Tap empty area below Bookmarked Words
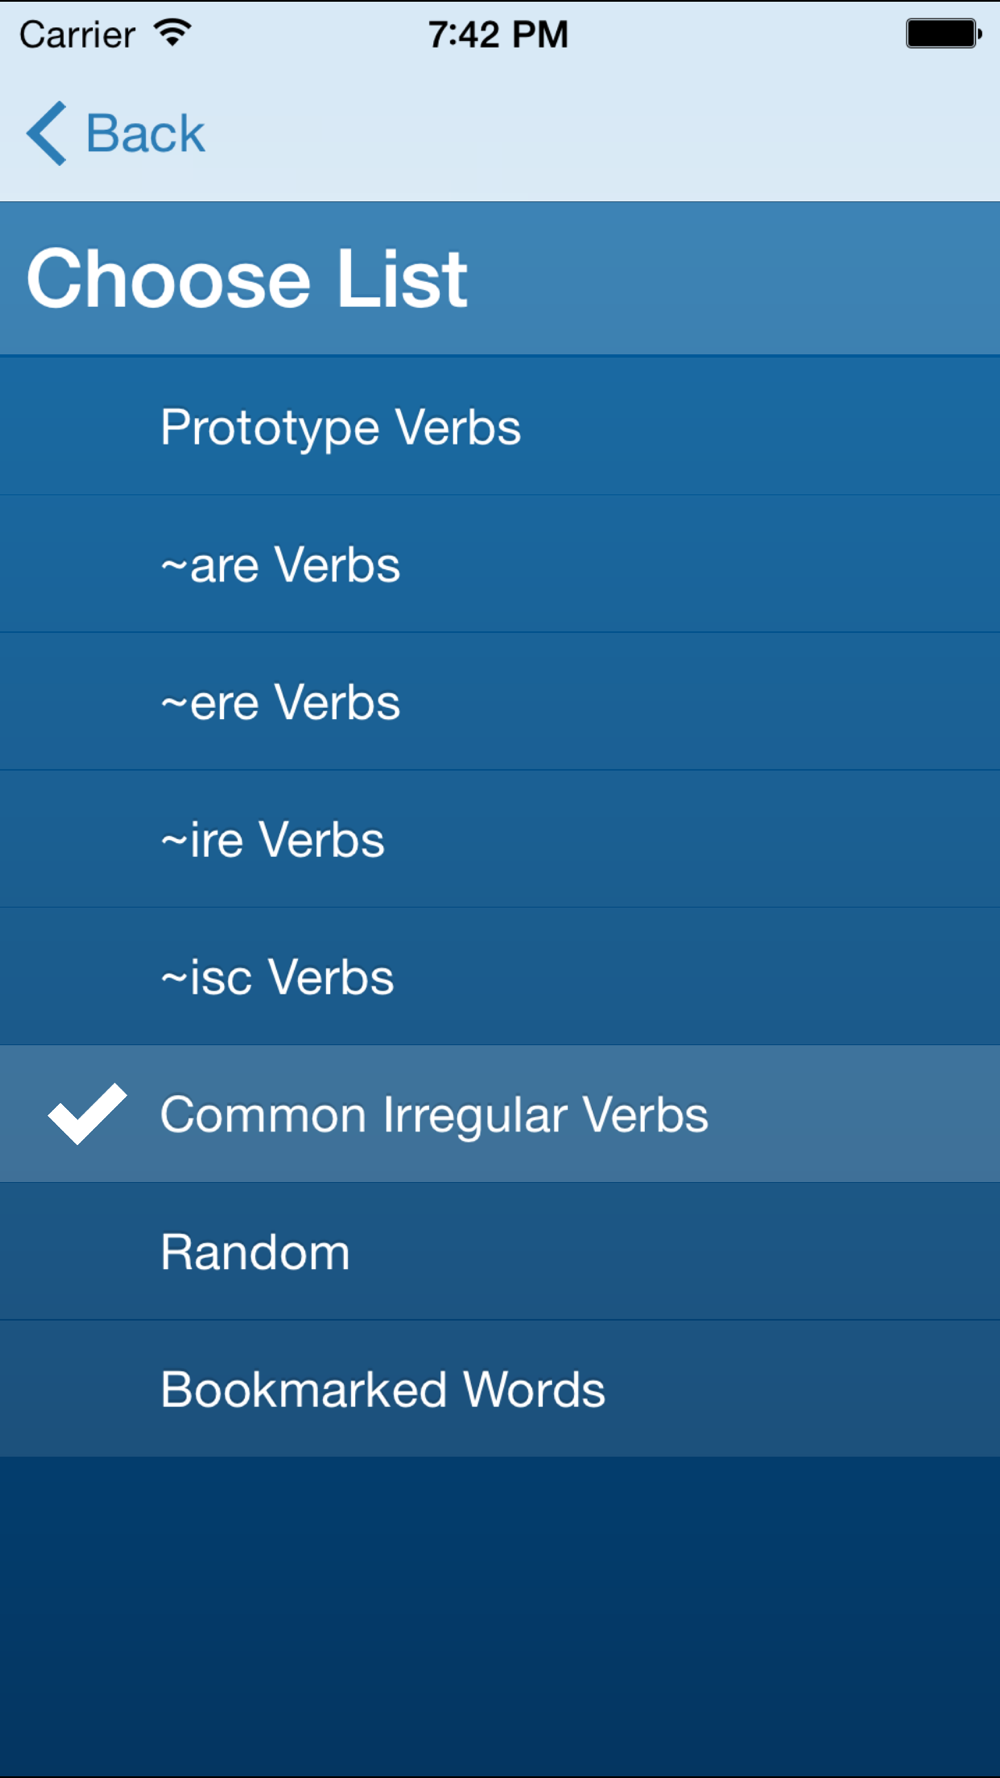This screenshot has width=1000, height=1778. (x=500, y=1610)
